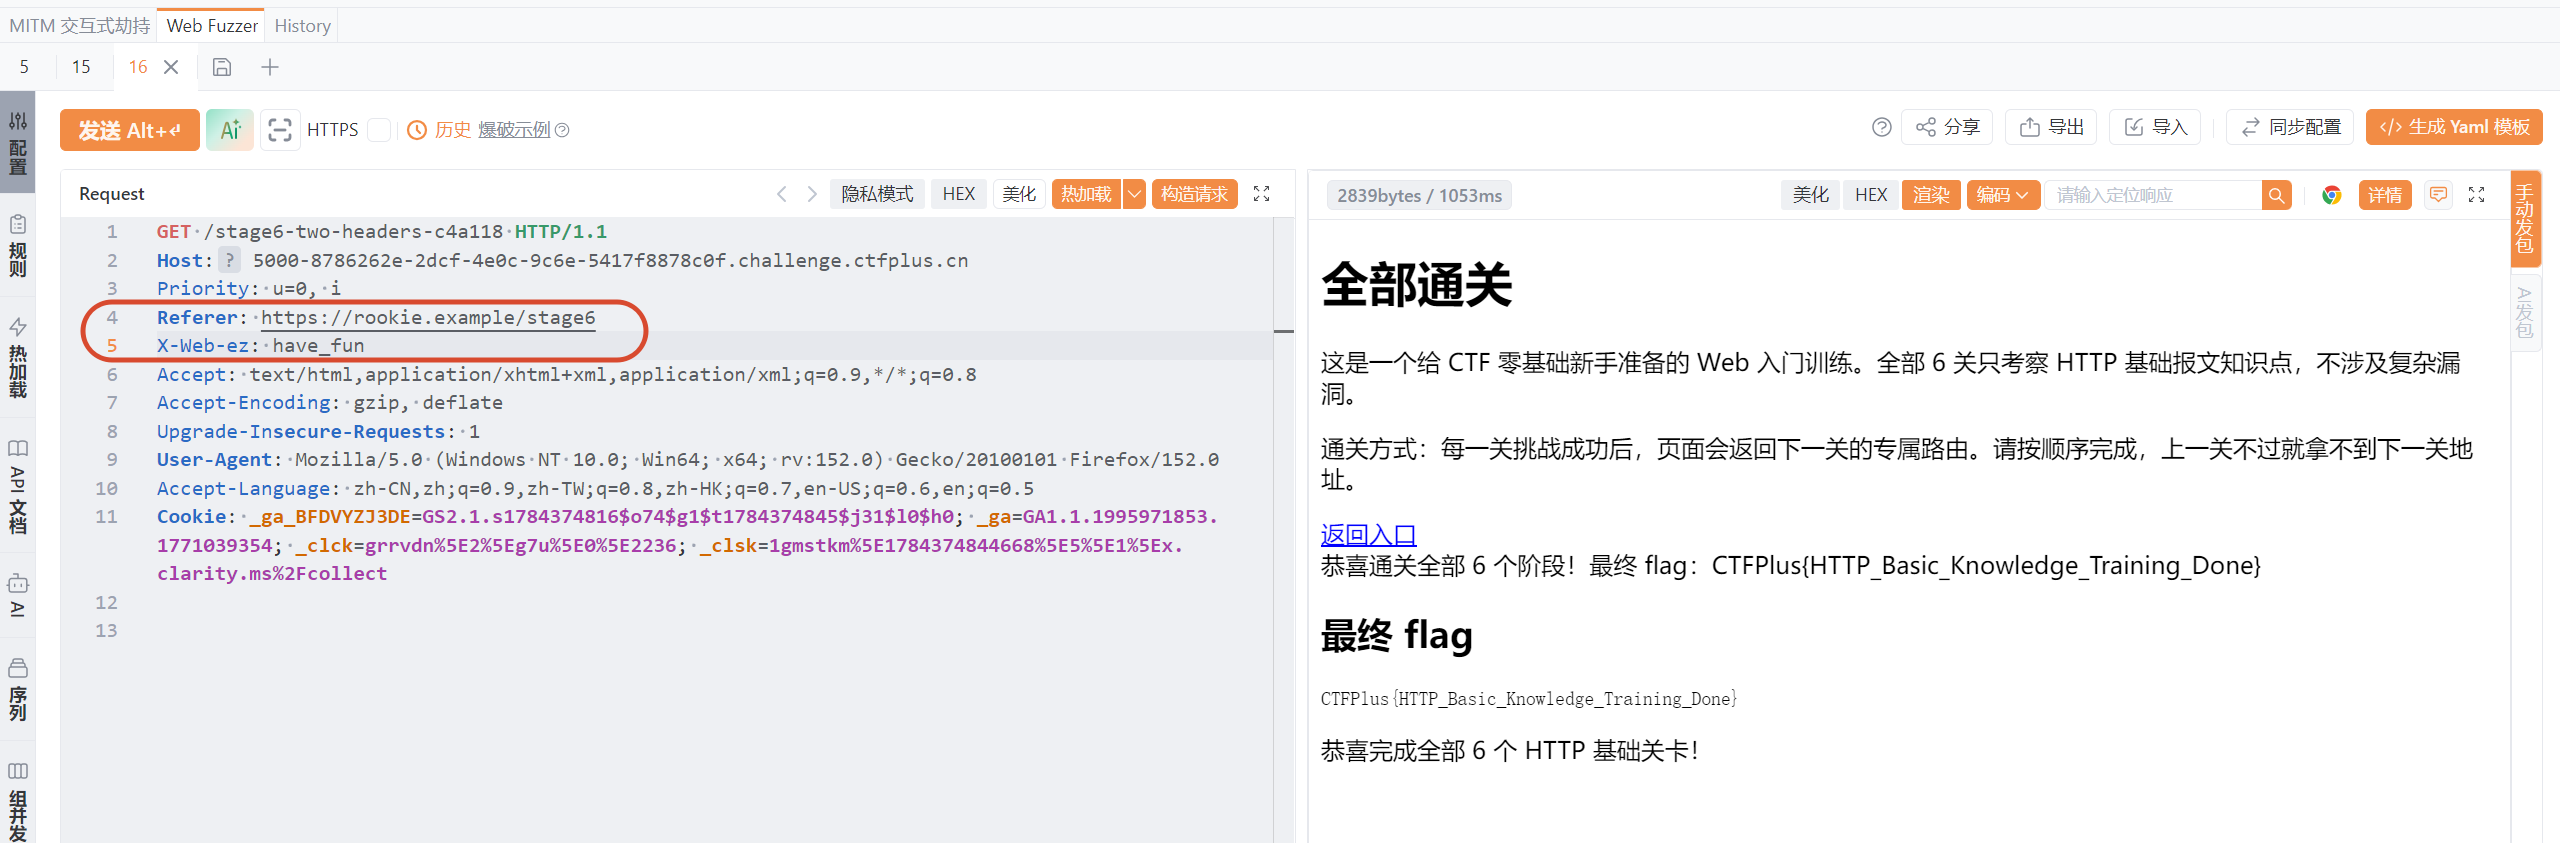The height and width of the screenshot is (843, 2560).
Task: Toggle HEX view in the Request panel
Action: pos(958,194)
